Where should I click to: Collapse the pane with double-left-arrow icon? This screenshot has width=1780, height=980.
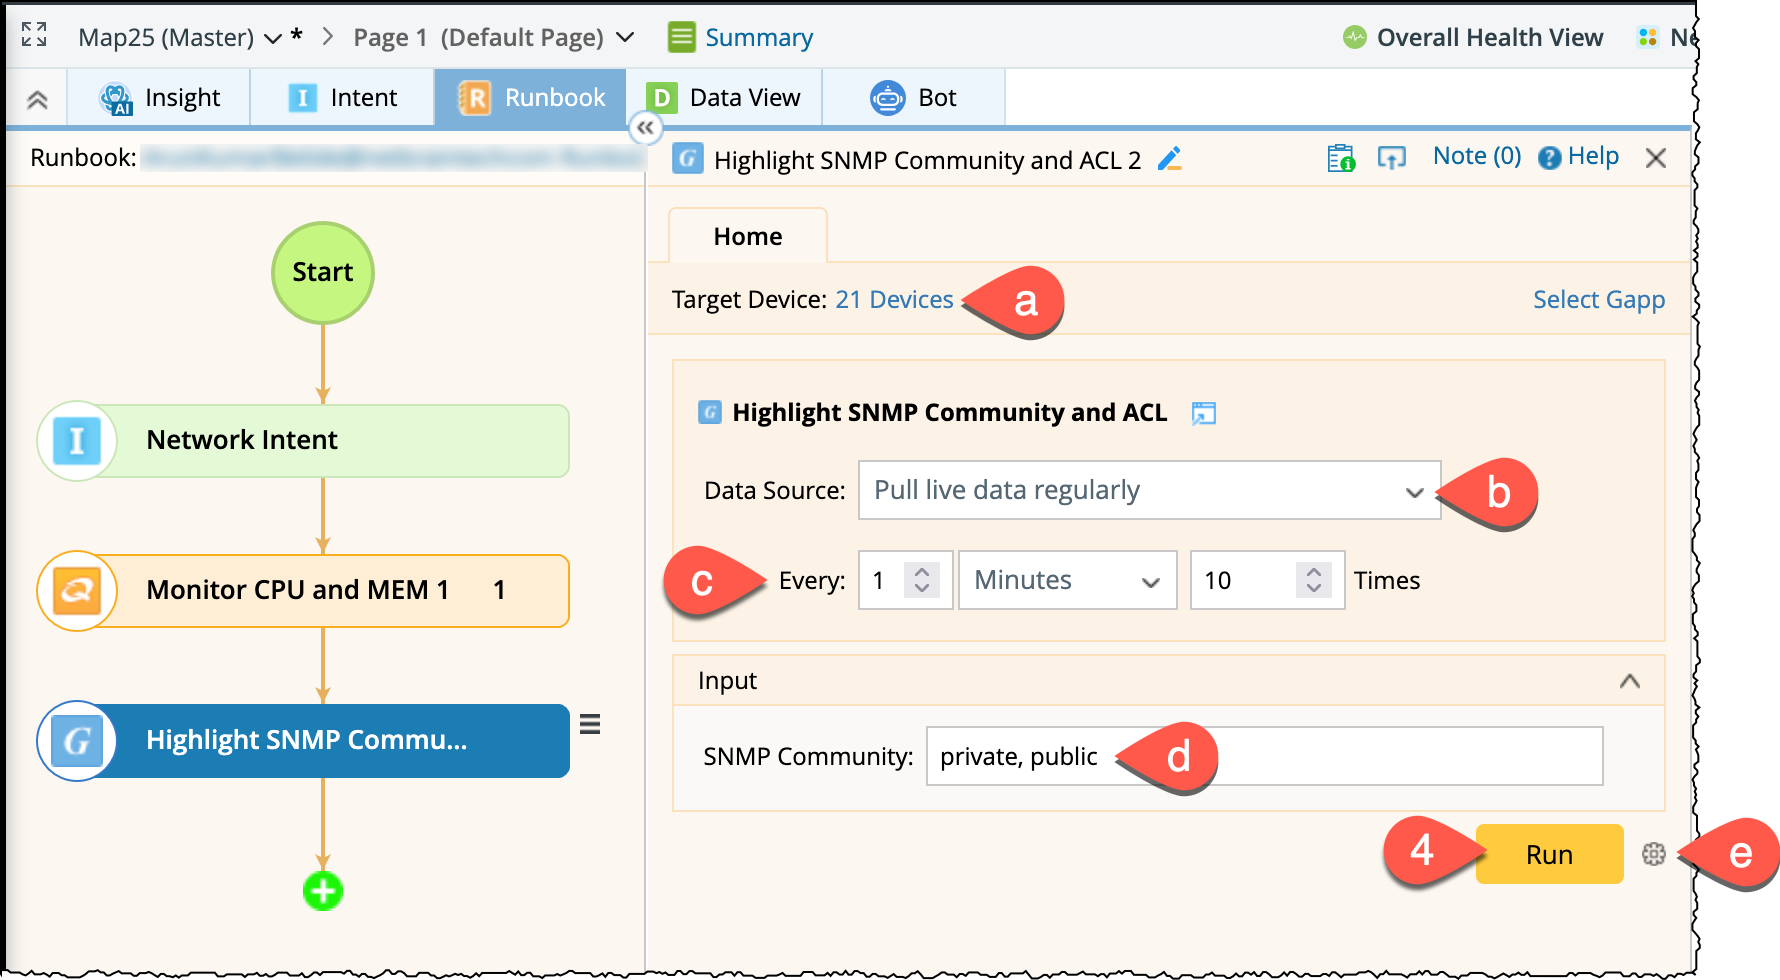tap(645, 128)
